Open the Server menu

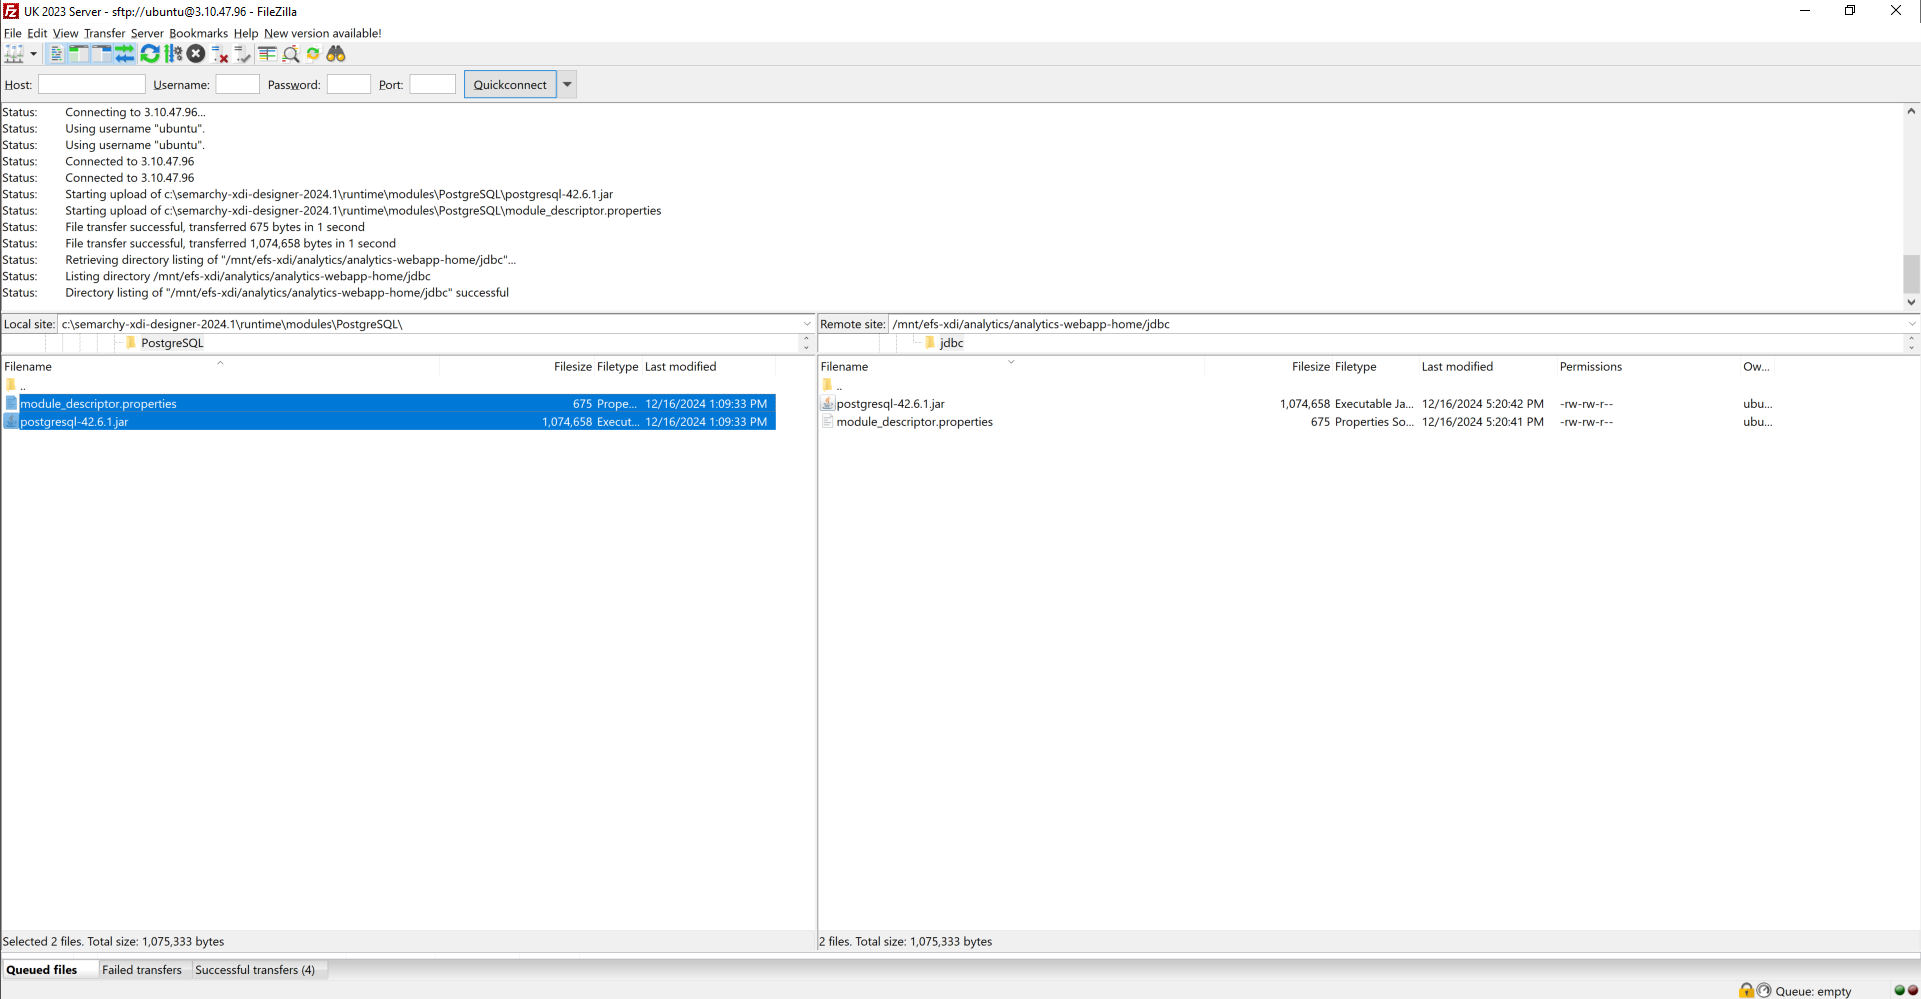point(147,33)
